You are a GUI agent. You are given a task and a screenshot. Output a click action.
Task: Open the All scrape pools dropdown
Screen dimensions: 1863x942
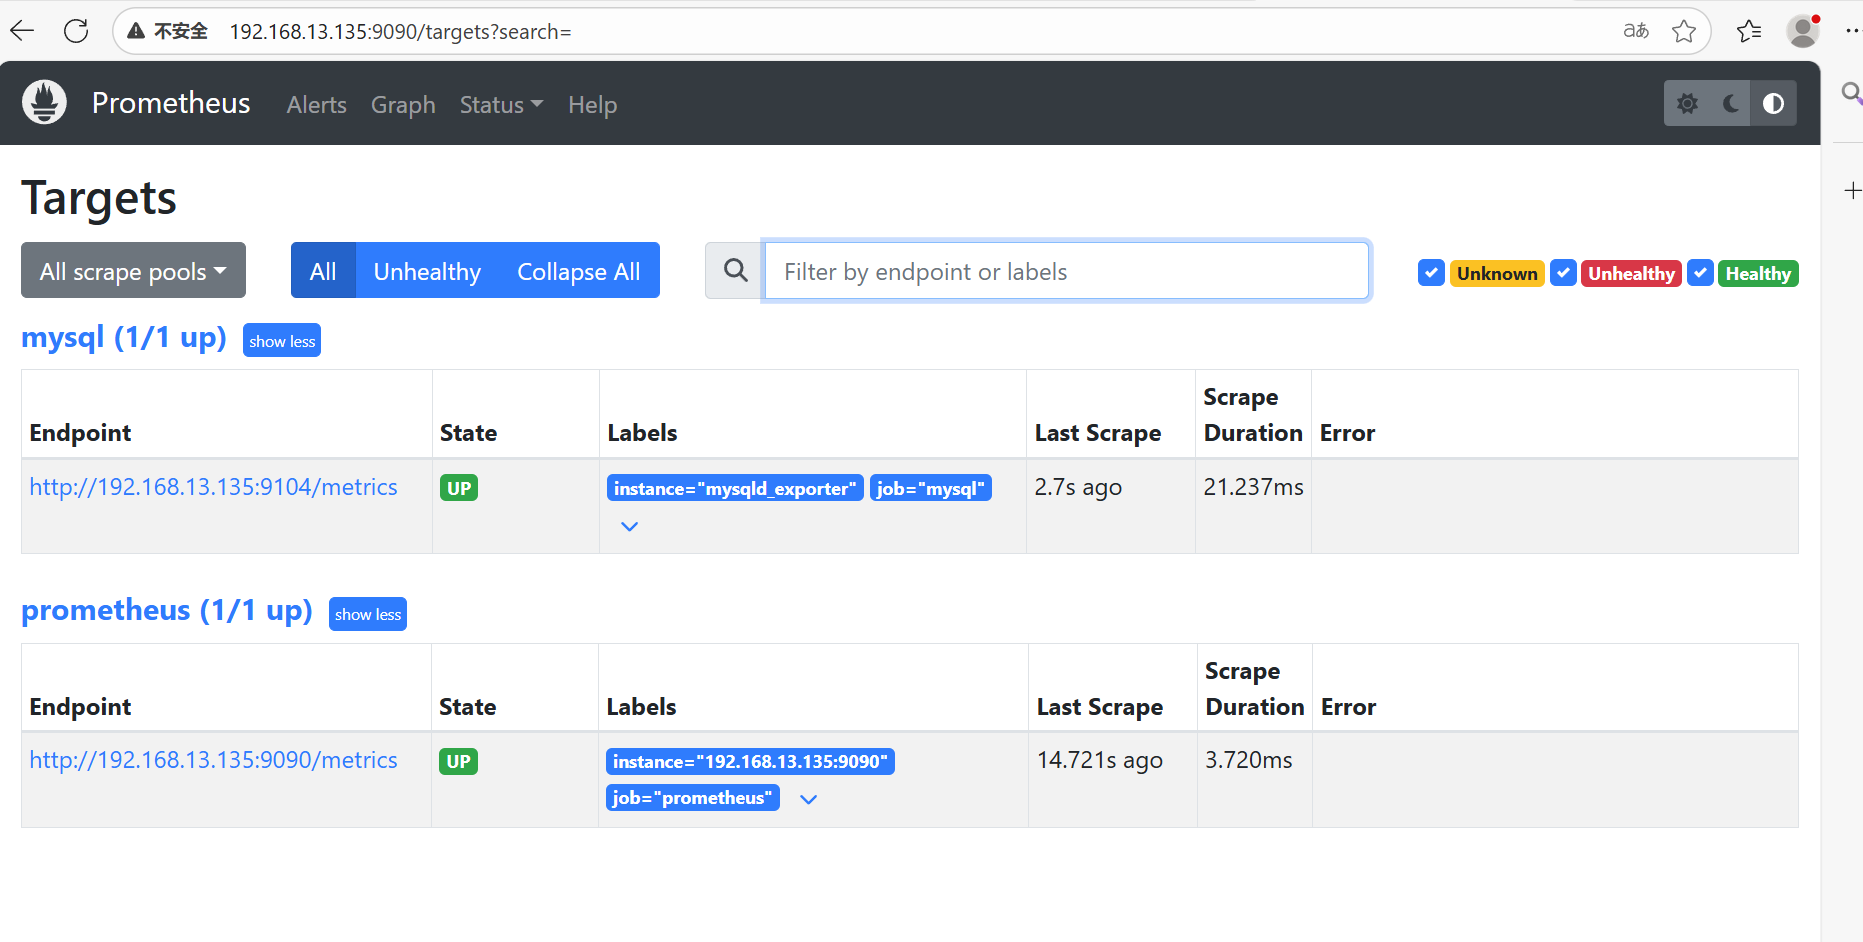pos(133,270)
